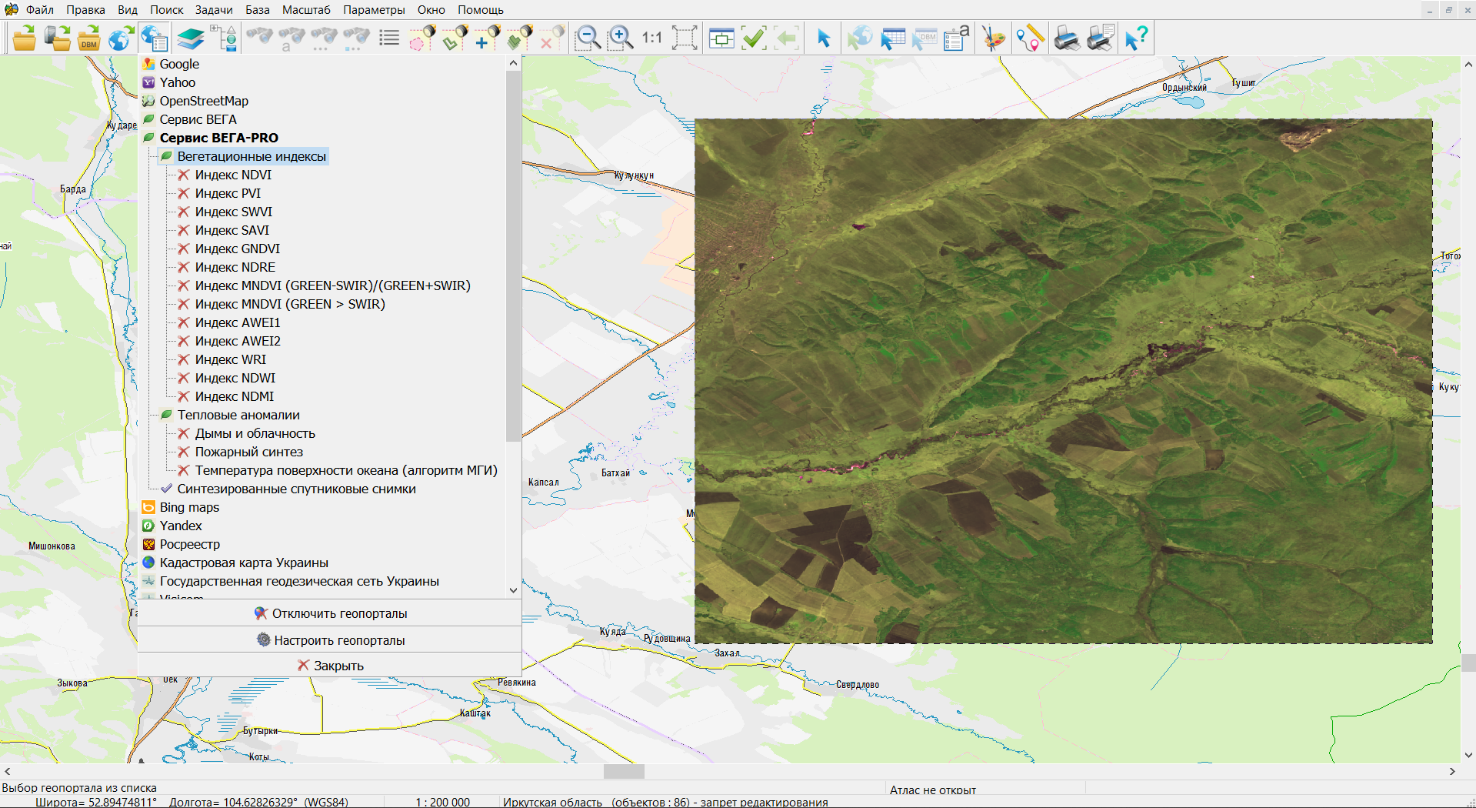
Task: Open the Поиск menu
Action: tap(166, 9)
